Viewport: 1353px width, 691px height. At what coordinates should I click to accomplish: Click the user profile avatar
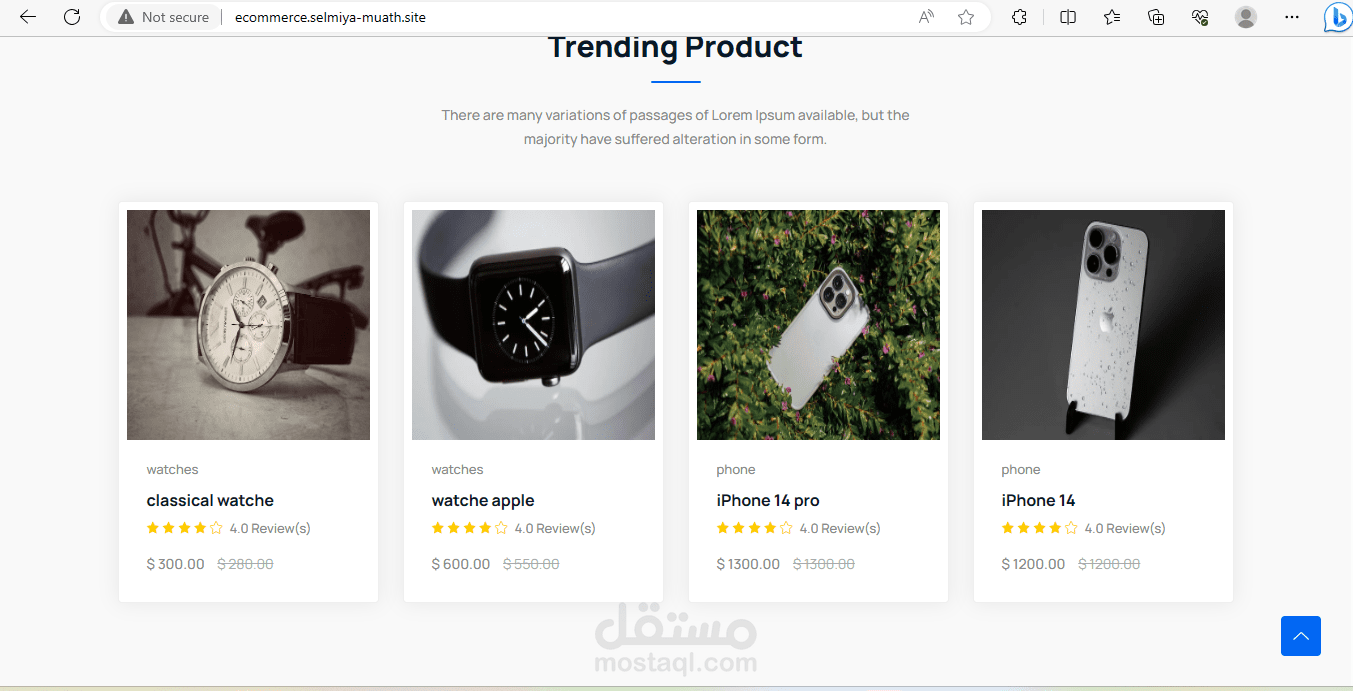(x=1246, y=17)
